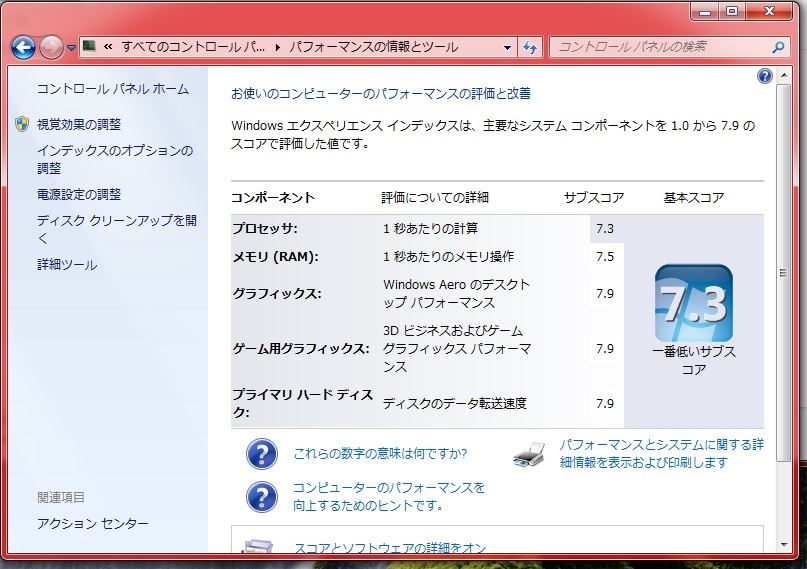The width and height of the screenshot is (807, 569).
Task: Click the サブスコア column header
Action: click(593, 198)
